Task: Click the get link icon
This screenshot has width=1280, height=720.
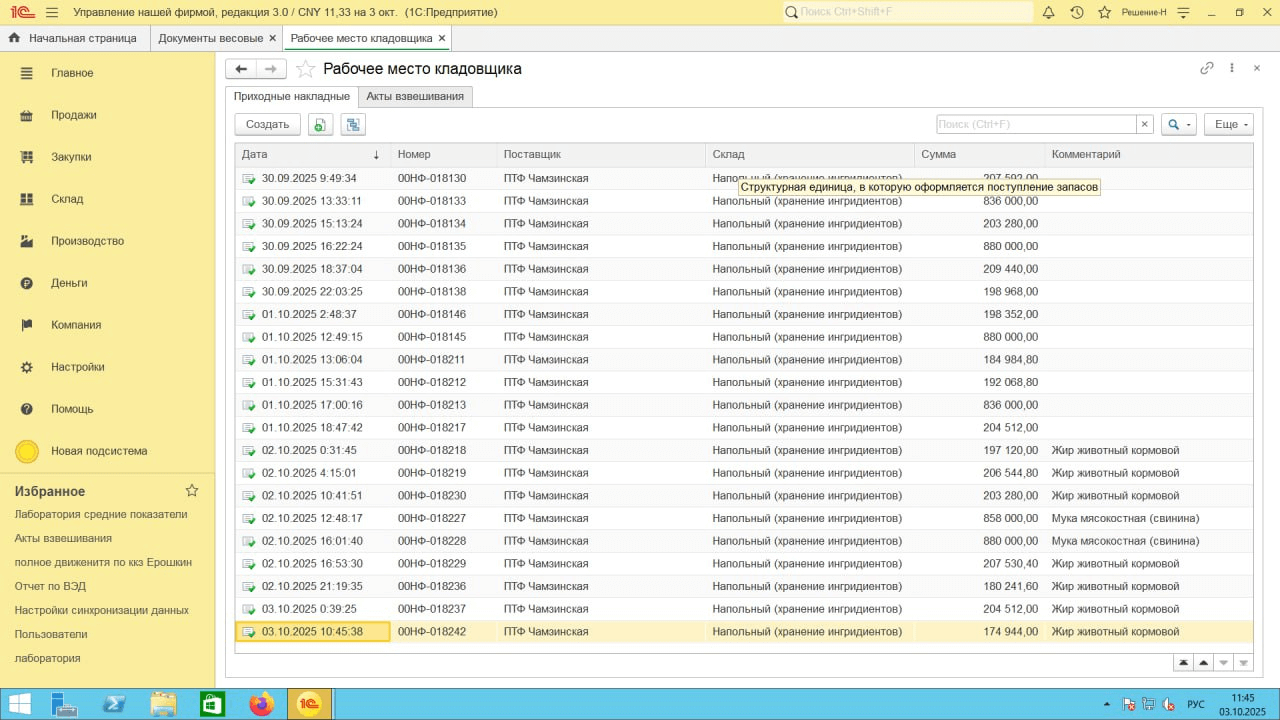Action: pos(1207,68)
